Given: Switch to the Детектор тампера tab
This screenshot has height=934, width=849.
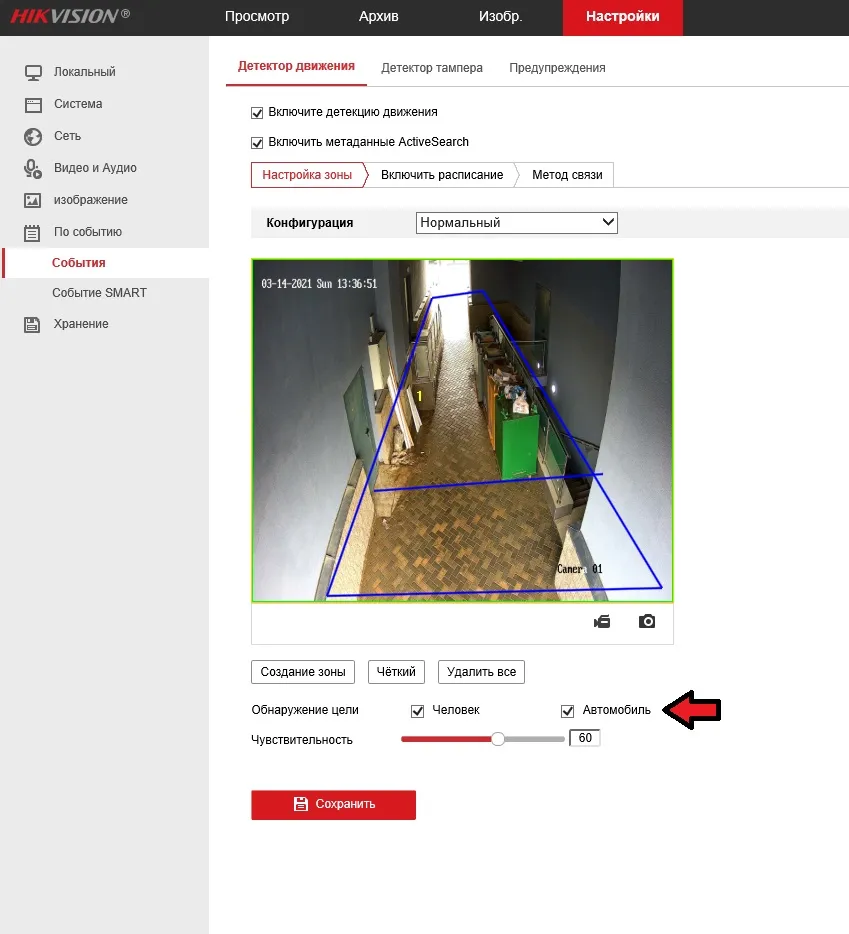Looking at the screenshot, I should pos(432,67).
